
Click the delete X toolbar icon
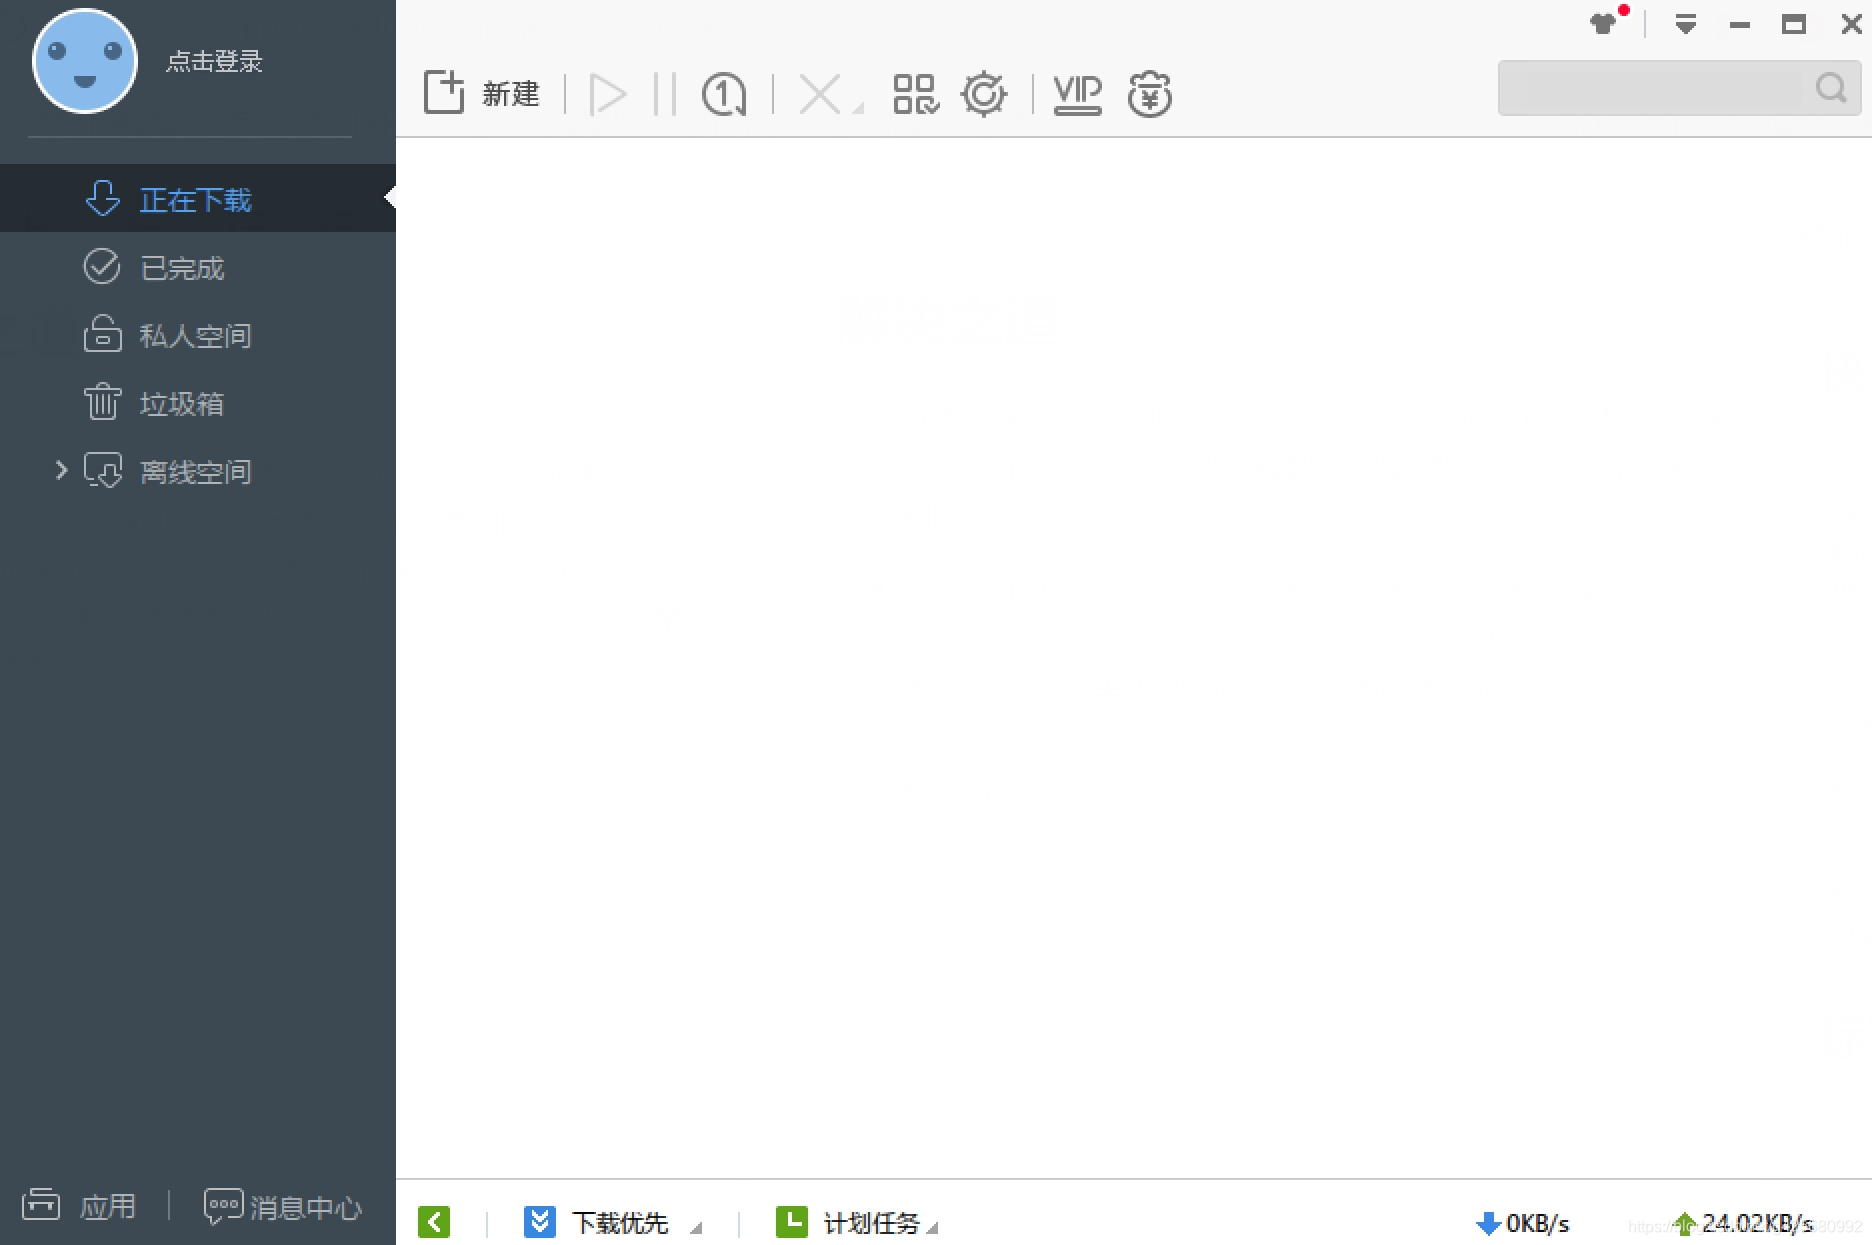click(x=820, y=95)
